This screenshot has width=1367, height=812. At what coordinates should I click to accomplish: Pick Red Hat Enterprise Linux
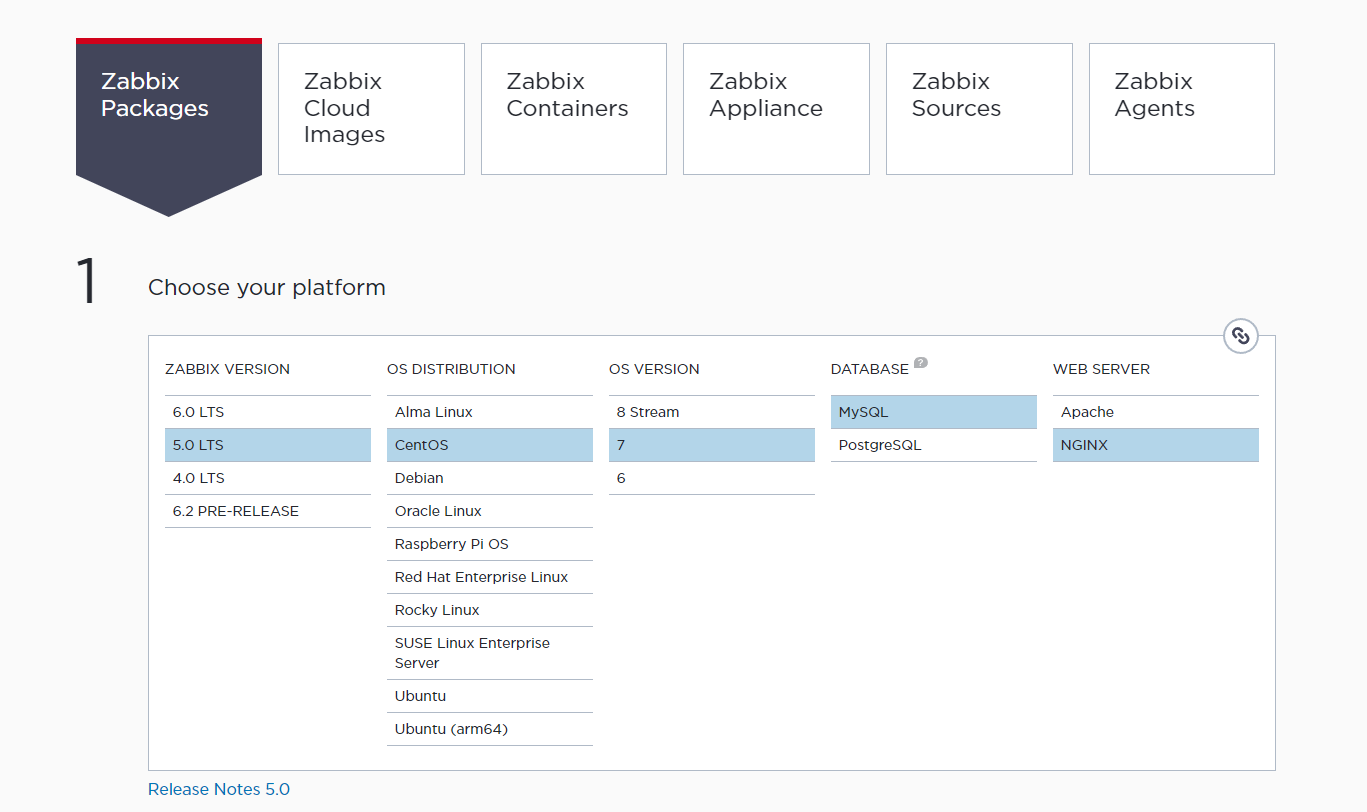coord(489,577)
